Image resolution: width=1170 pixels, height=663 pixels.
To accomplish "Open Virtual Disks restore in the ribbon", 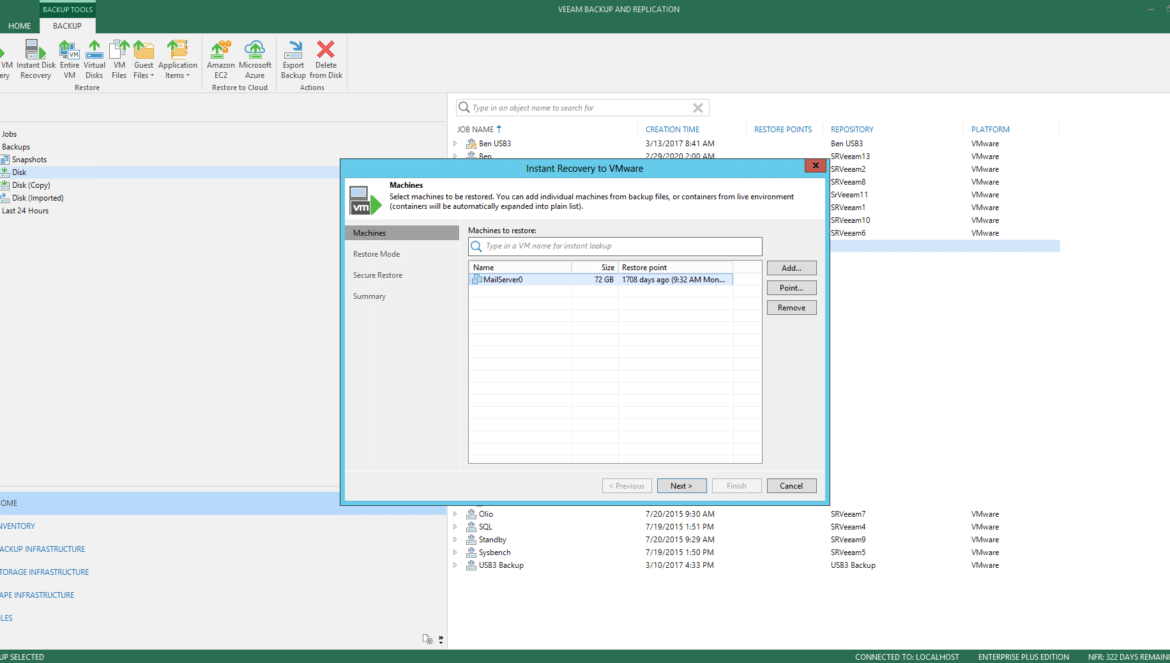I will coord(94,60).
